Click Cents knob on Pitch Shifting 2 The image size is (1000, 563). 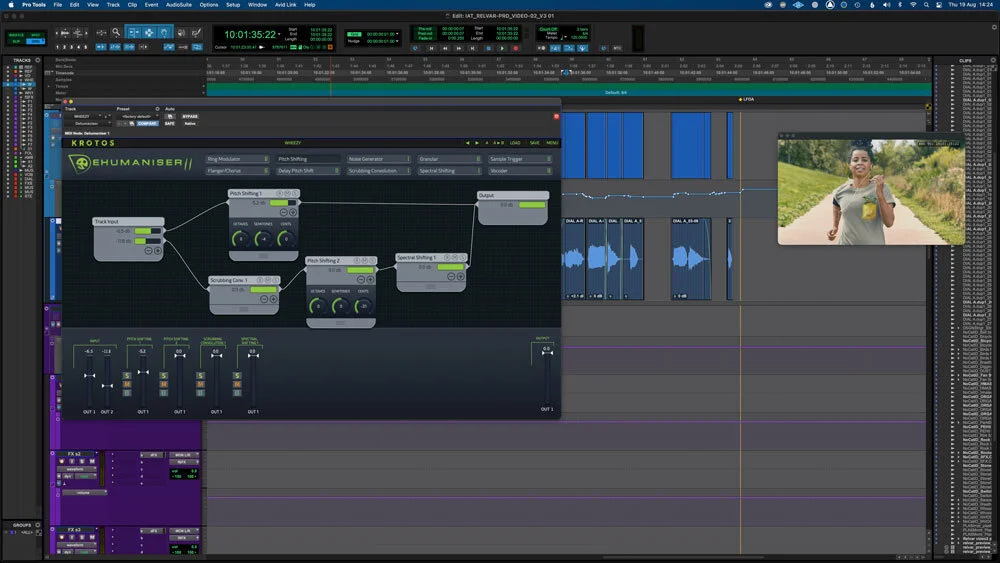[362, 306]
